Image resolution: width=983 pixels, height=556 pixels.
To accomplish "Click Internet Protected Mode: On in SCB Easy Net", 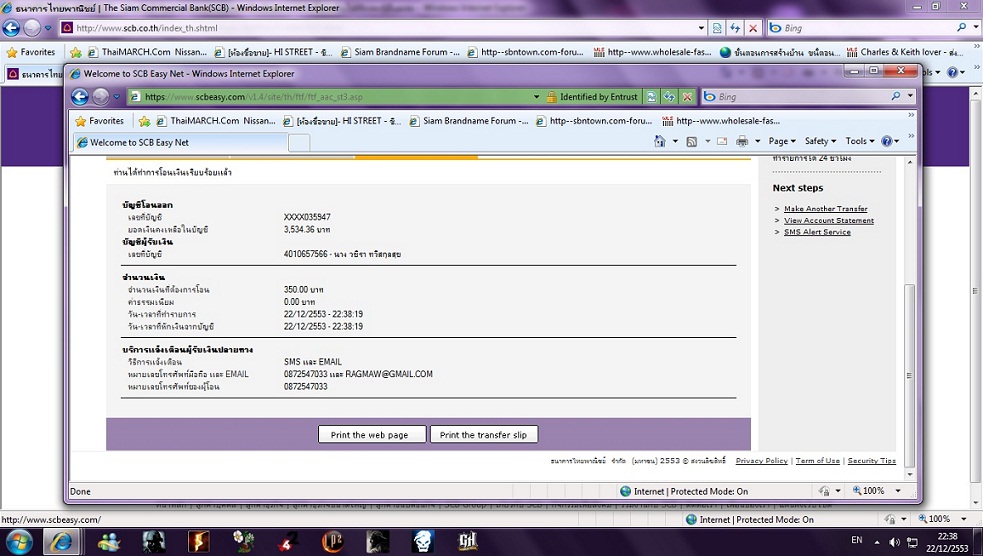I will pos(684,491).
